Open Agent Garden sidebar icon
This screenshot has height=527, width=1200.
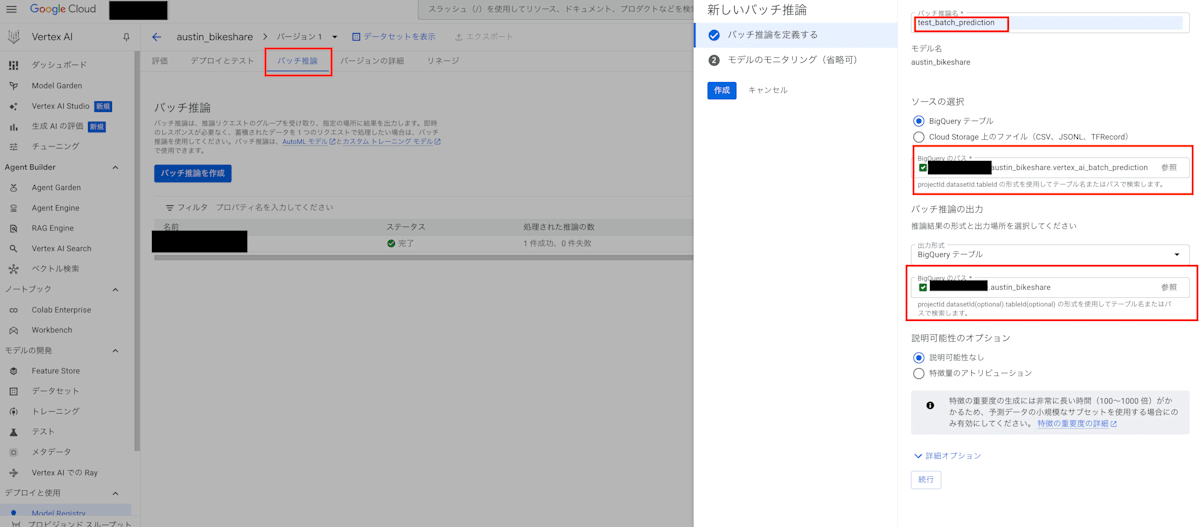pos(13,188)
